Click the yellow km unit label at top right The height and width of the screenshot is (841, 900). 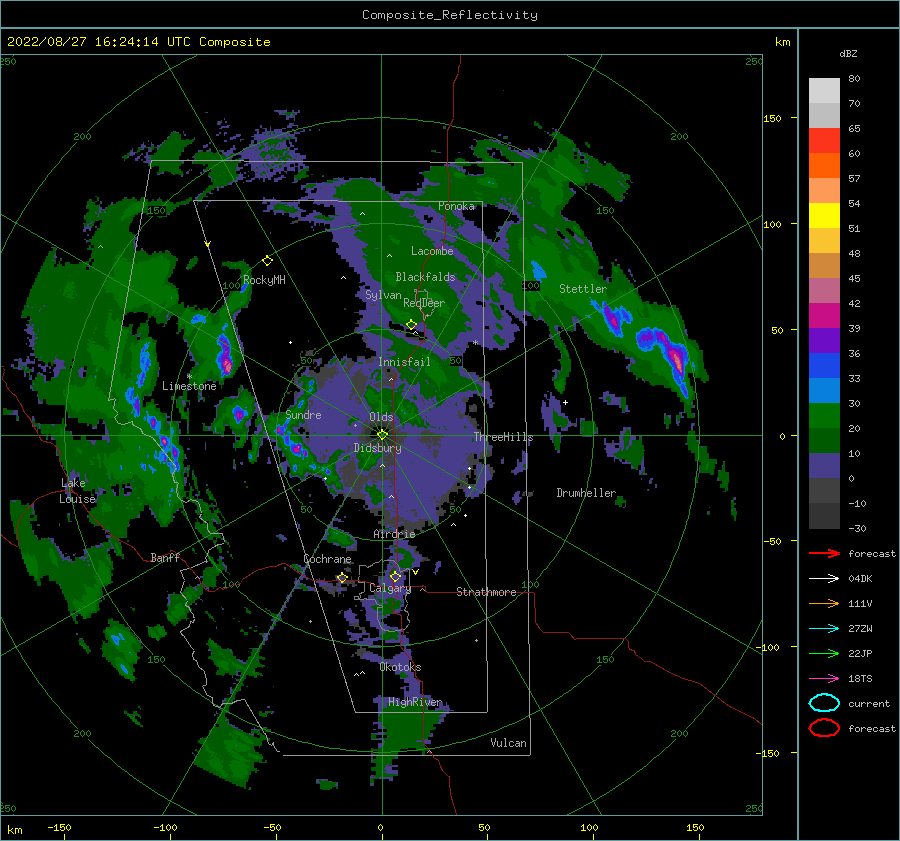click(782, 42)
